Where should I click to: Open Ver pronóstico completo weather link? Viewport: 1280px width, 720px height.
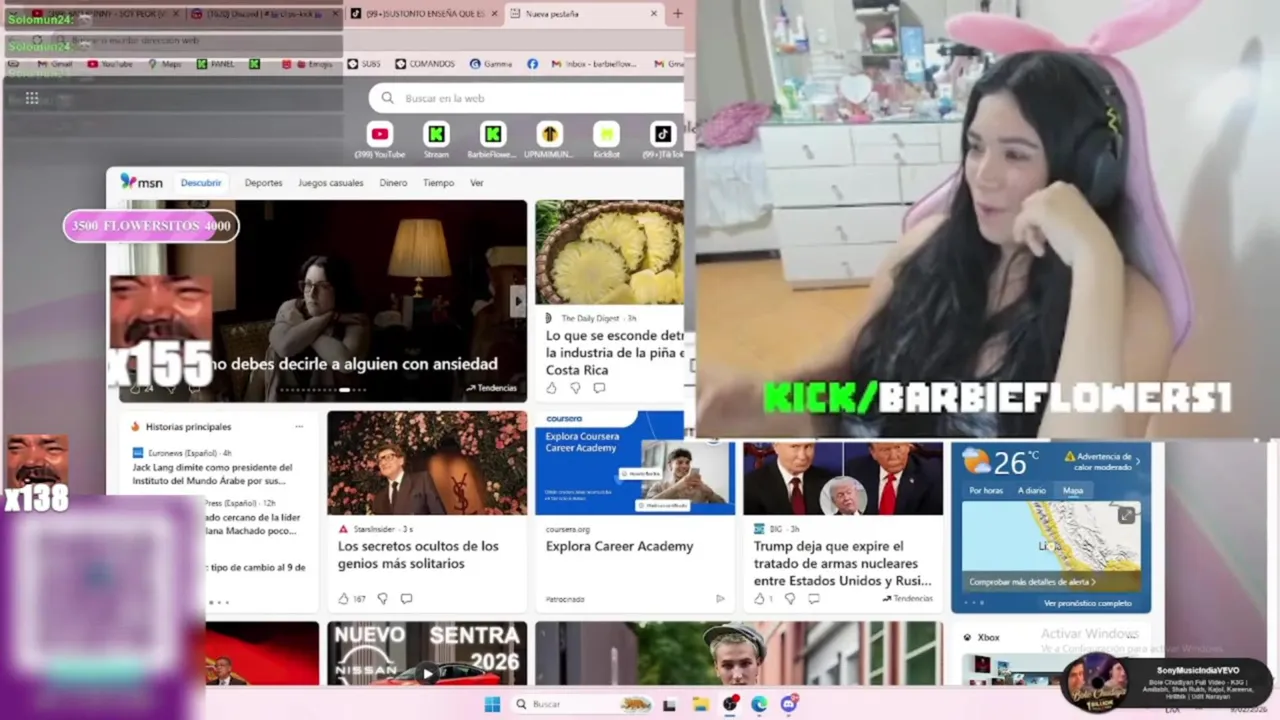[1087, 603]
